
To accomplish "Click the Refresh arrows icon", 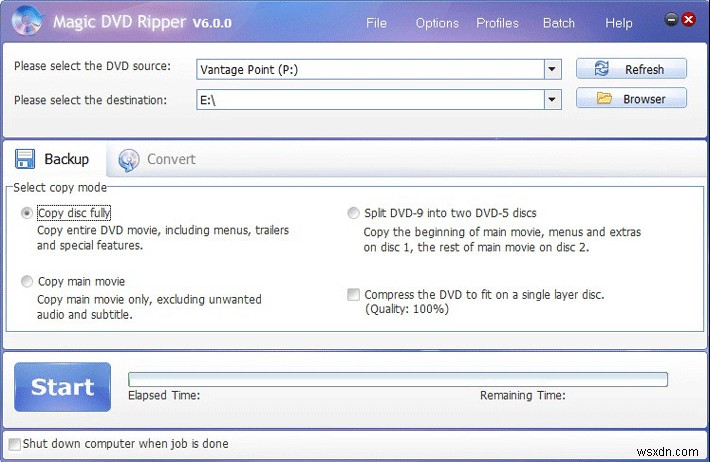I will (x=601, y=69).
